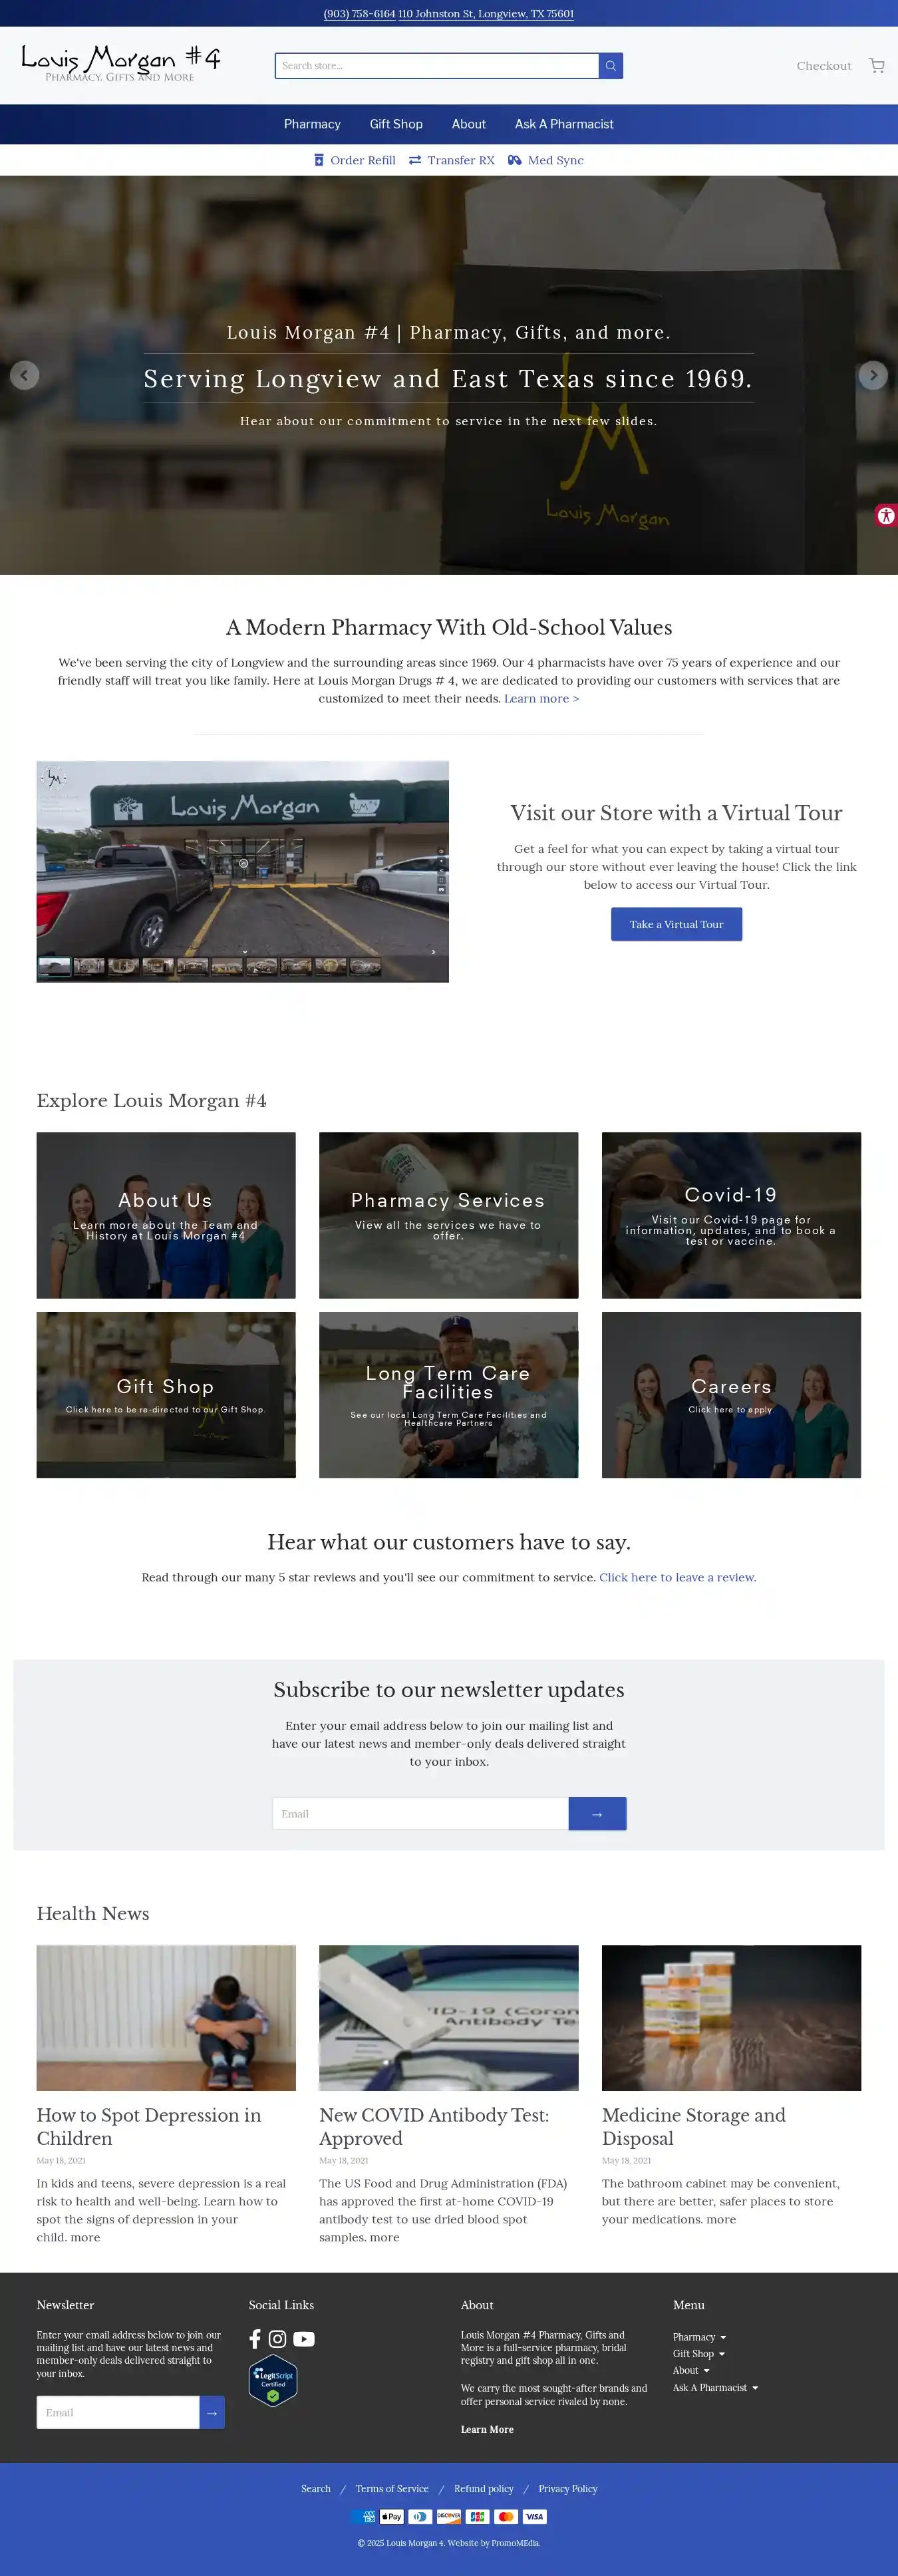
Task: Expand the footer Gift Shop menu
Action: (699, 2354)
